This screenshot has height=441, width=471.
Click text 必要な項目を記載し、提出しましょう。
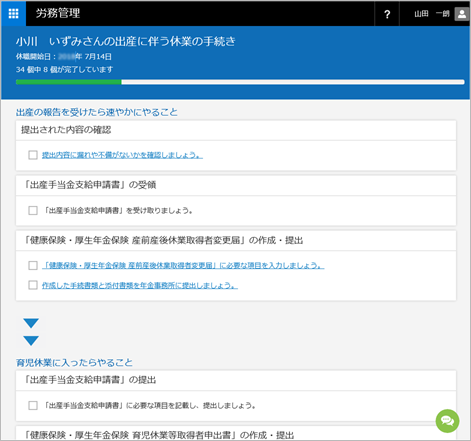point(195,406)
